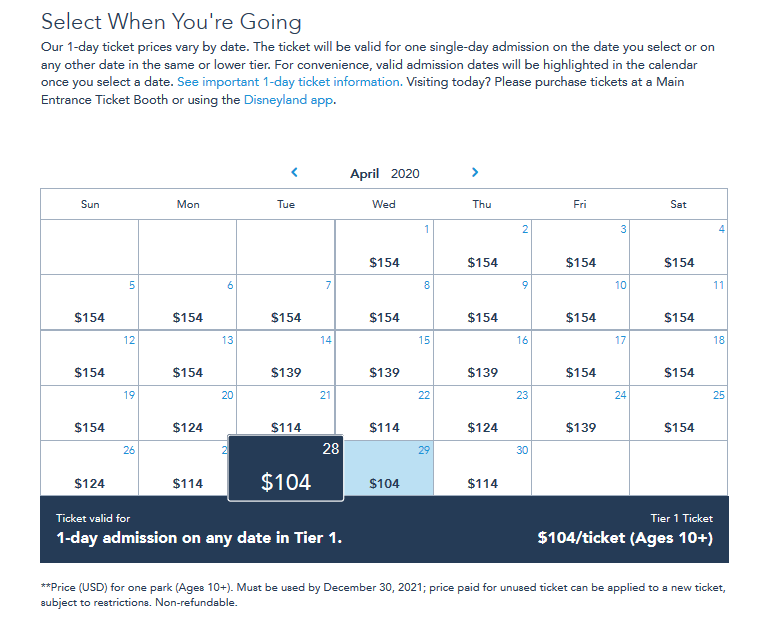Screen dimensions: 760x642
Task: Choose April 10 Friday date
Action: [x=581, y=302]
